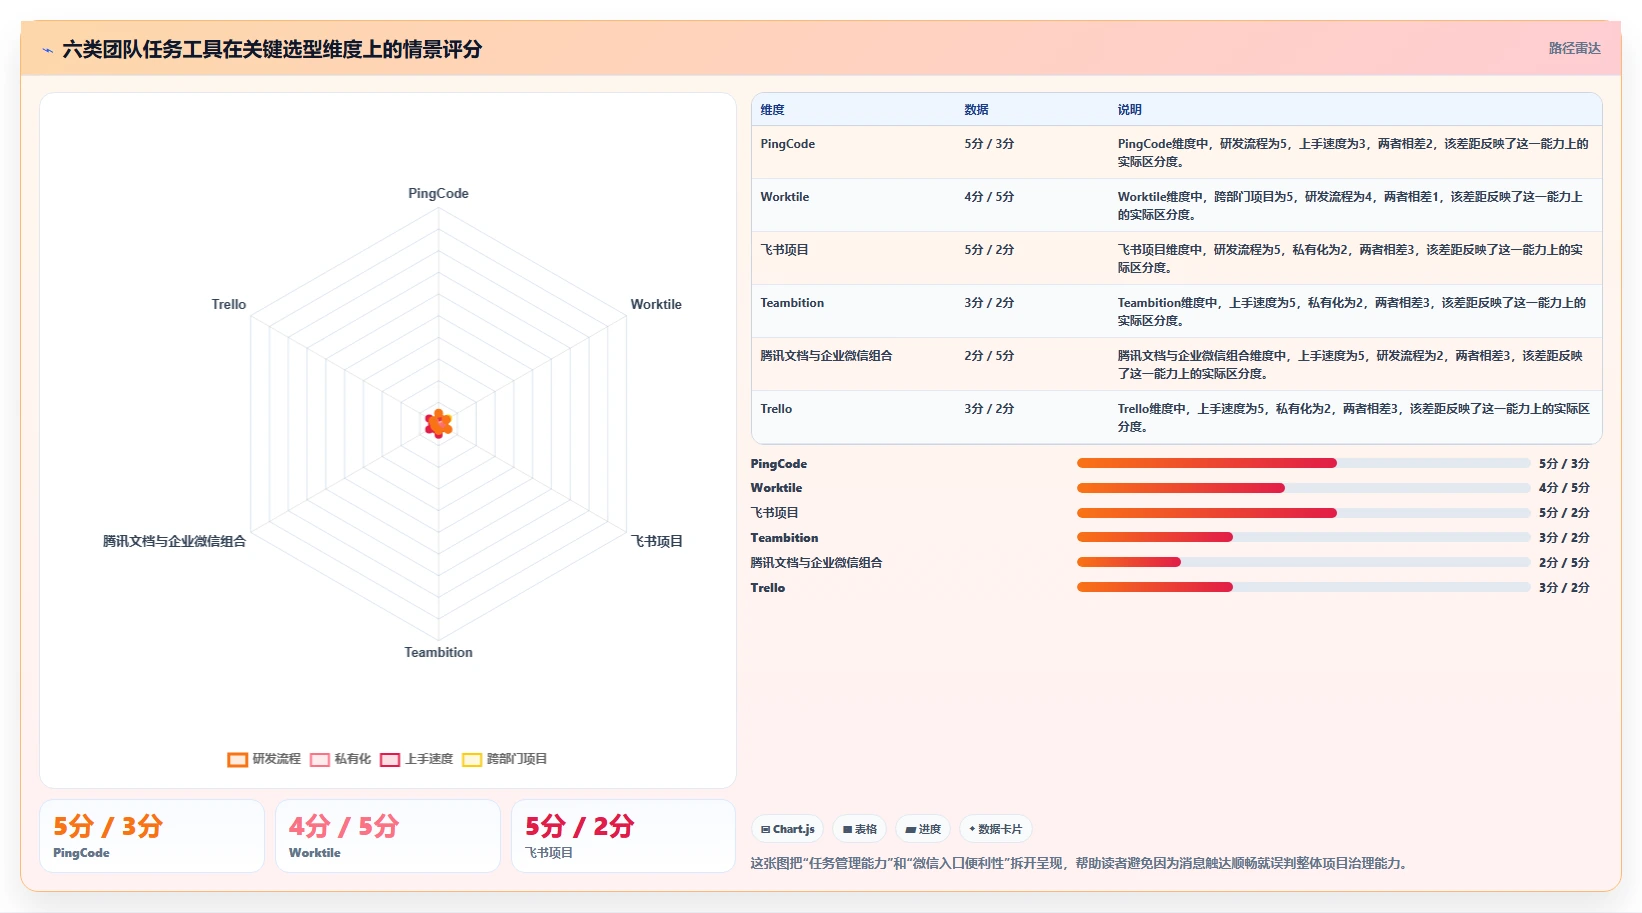
Task: Click the footer note starting with 这张图把
Action: 1081,863
